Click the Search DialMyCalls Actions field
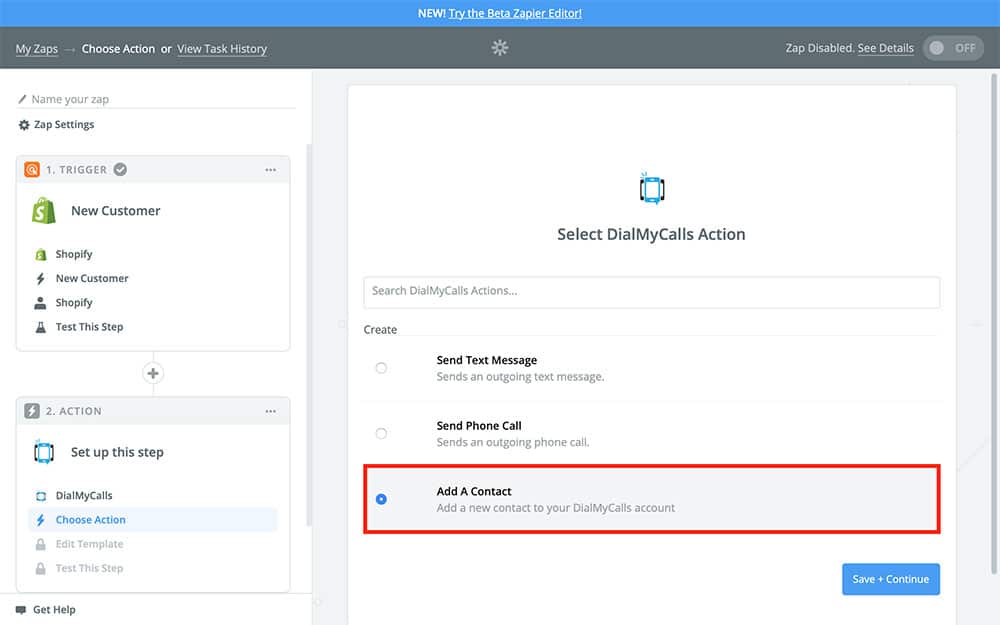The image size is (1000, 625). (x=651, y=292)
